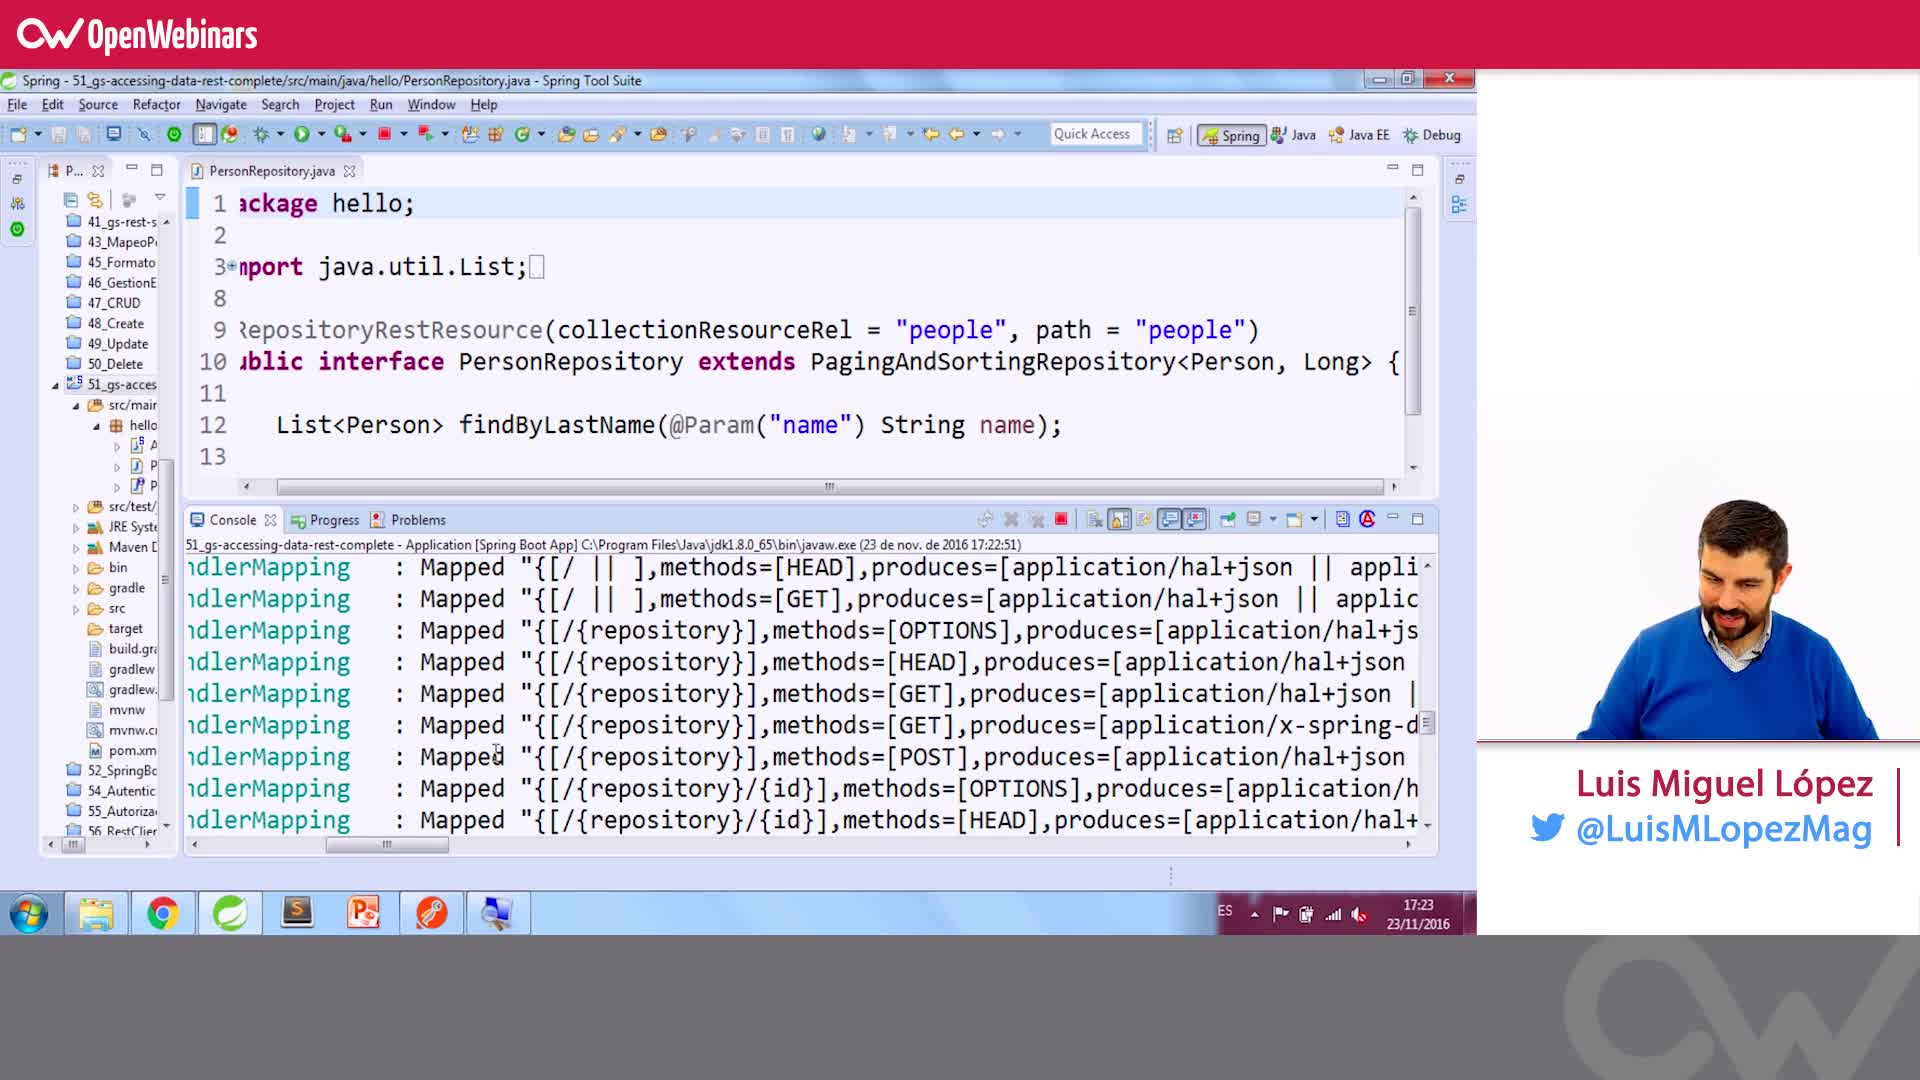This screenshot has width=1920, height=1080.
Task: Click the Save file icon
Action: point(58,133)
